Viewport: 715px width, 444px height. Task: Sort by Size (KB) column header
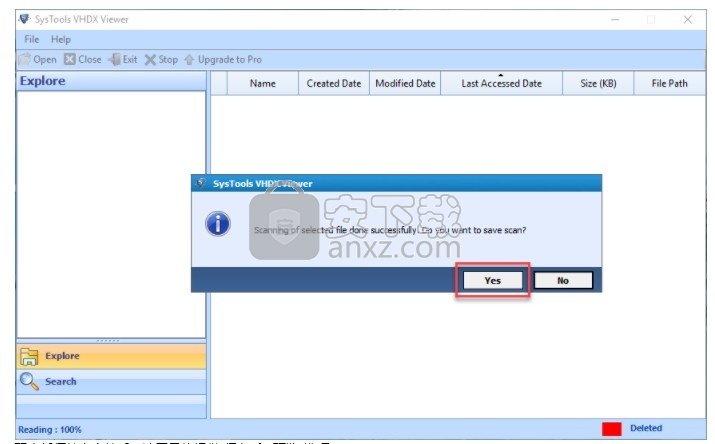(x=598, y=83)
